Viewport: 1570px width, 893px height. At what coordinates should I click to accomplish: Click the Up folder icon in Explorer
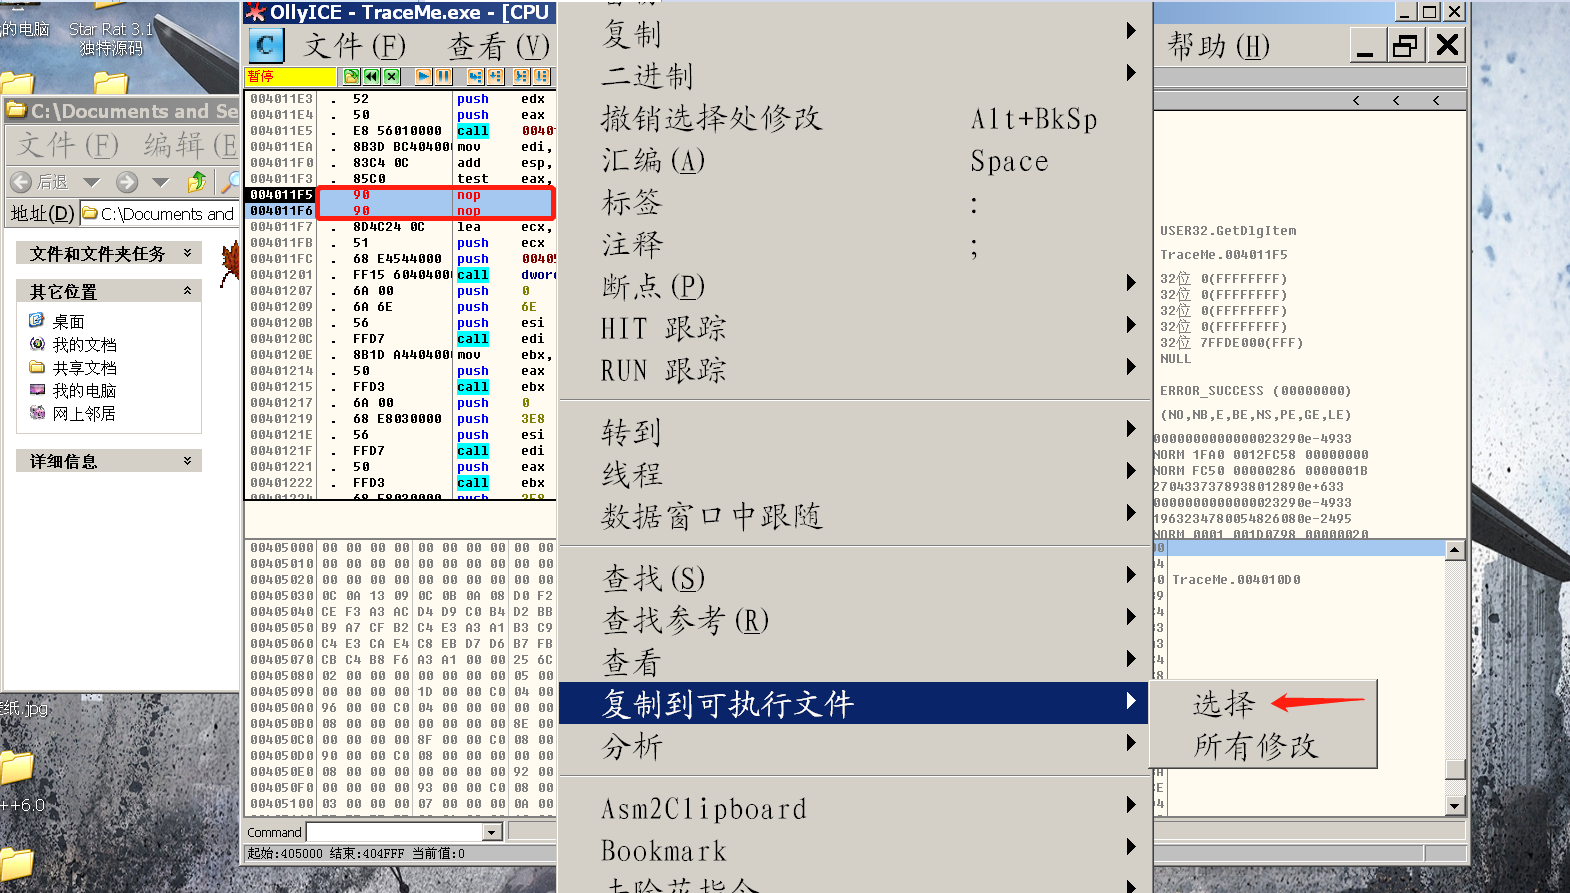coord(197,182)
